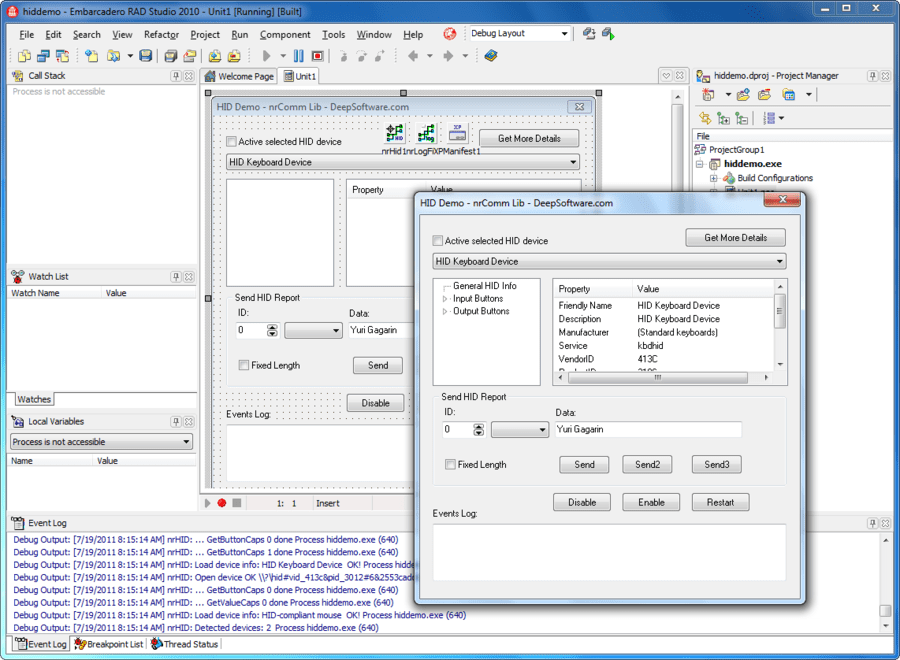This screenshot has height=660, width=900.
Task: Switch to the Welcome Page tab
Action: (239, 76)
